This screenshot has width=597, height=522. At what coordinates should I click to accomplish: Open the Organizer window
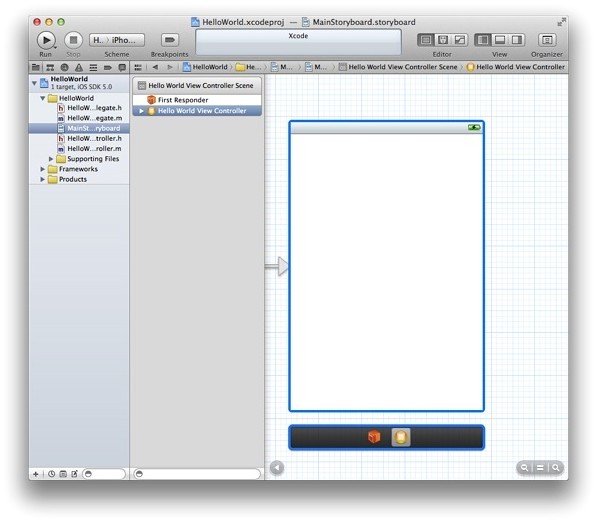tap(547, 40)
